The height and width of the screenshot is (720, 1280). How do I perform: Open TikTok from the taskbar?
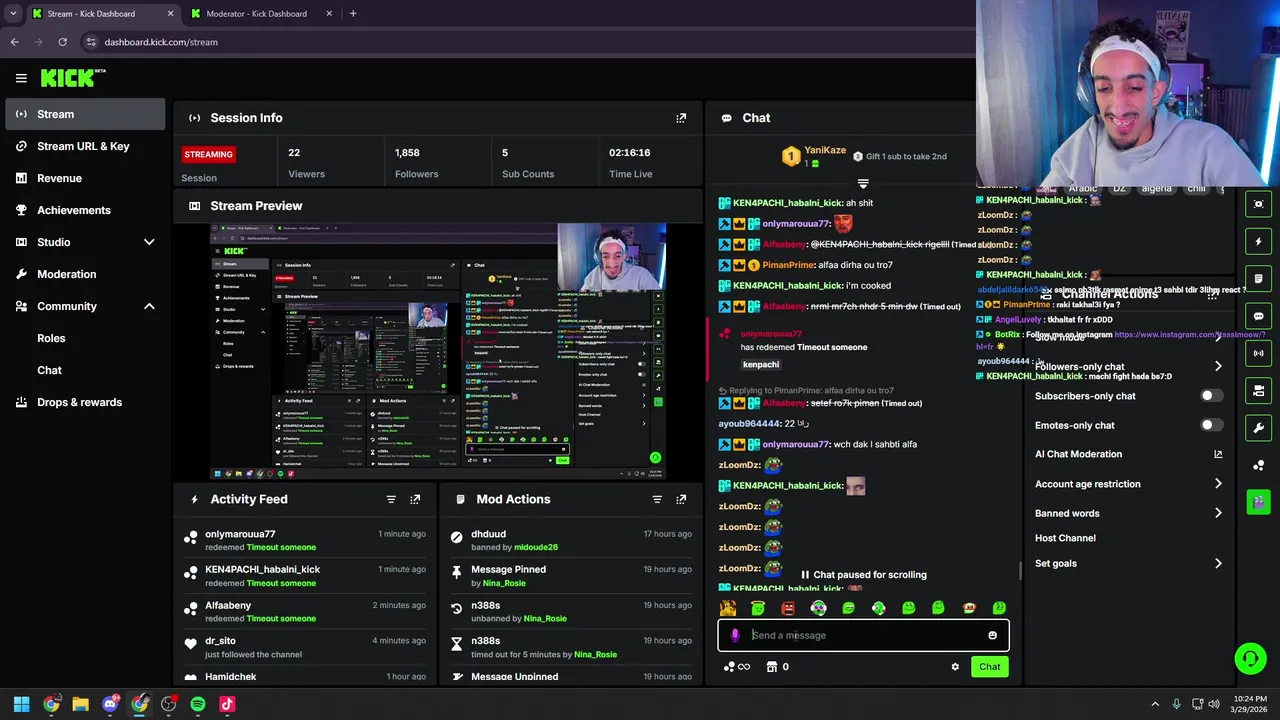227,704
